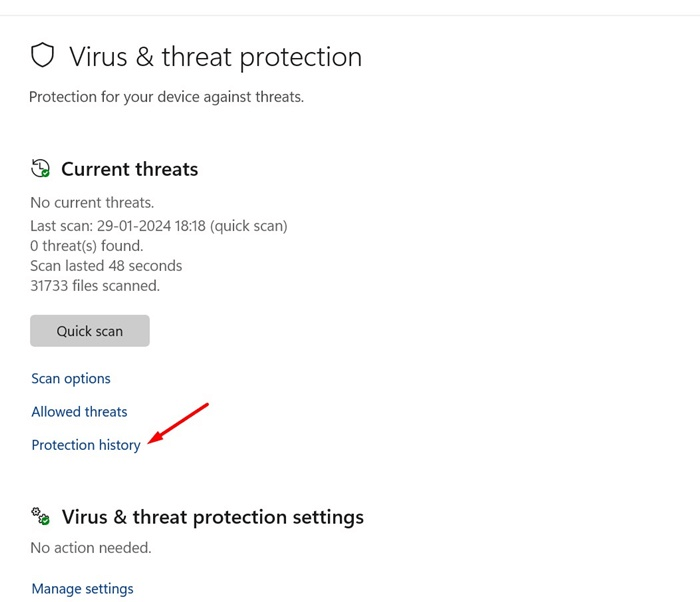Click the 'No action needed.' status text
The height and width of the screenshot is (602, 700).
(x=91, y=548)
